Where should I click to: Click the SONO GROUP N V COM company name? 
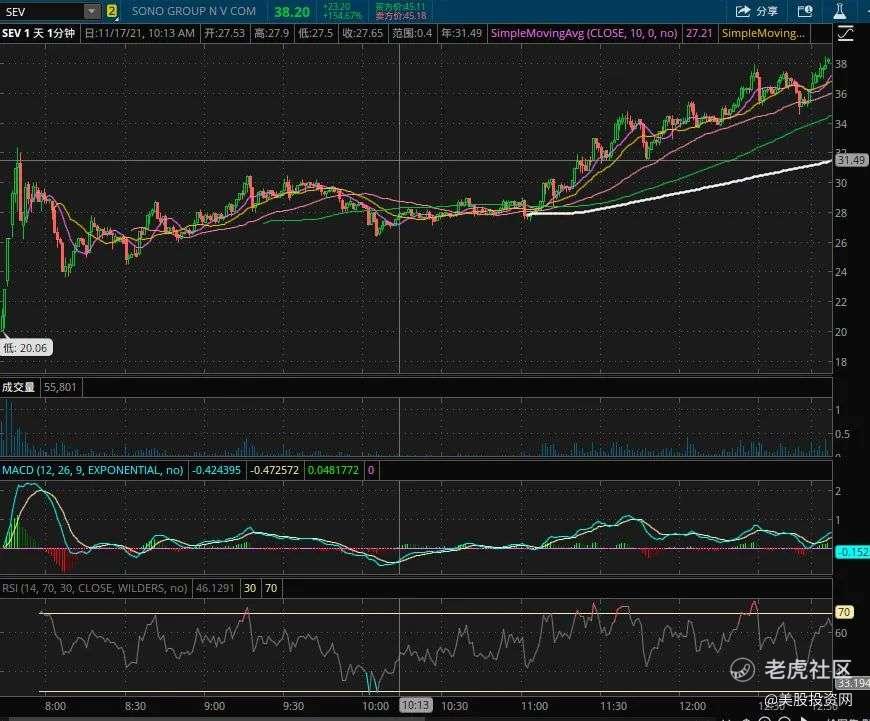pyautogui.click(x=194, y=11)
